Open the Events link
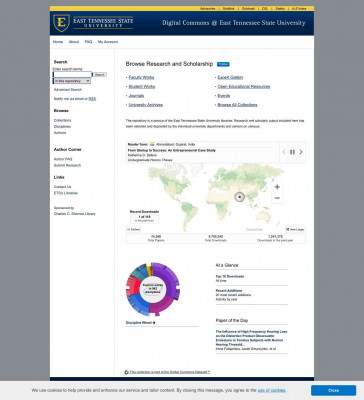 (x=224, y=96)
